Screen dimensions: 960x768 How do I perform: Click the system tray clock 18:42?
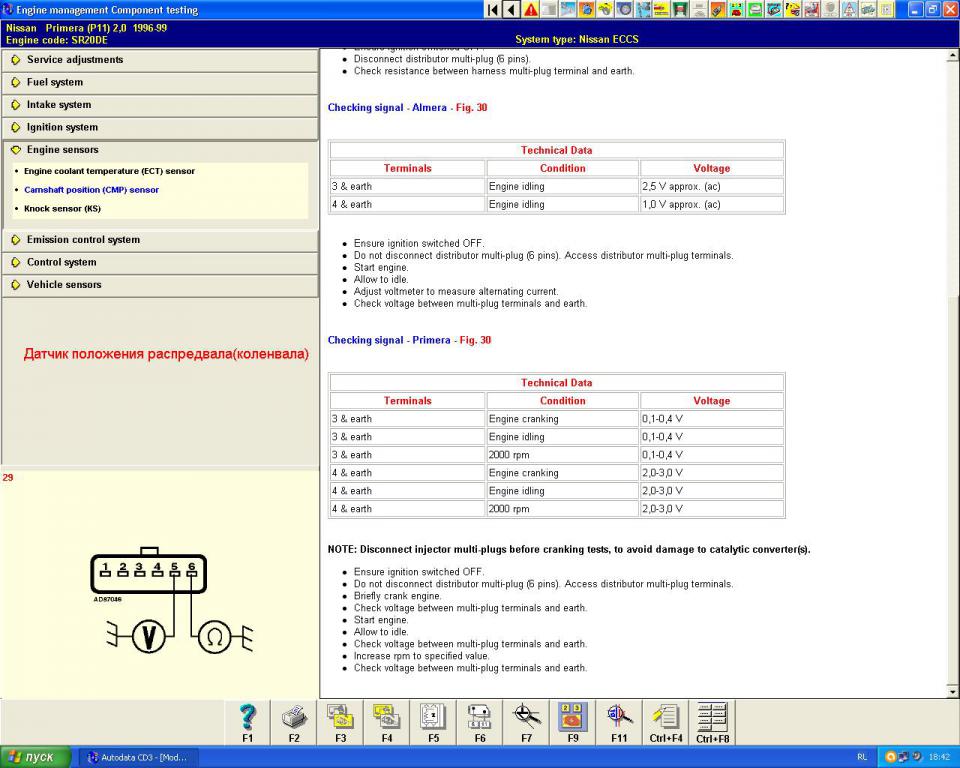(940, 758)
